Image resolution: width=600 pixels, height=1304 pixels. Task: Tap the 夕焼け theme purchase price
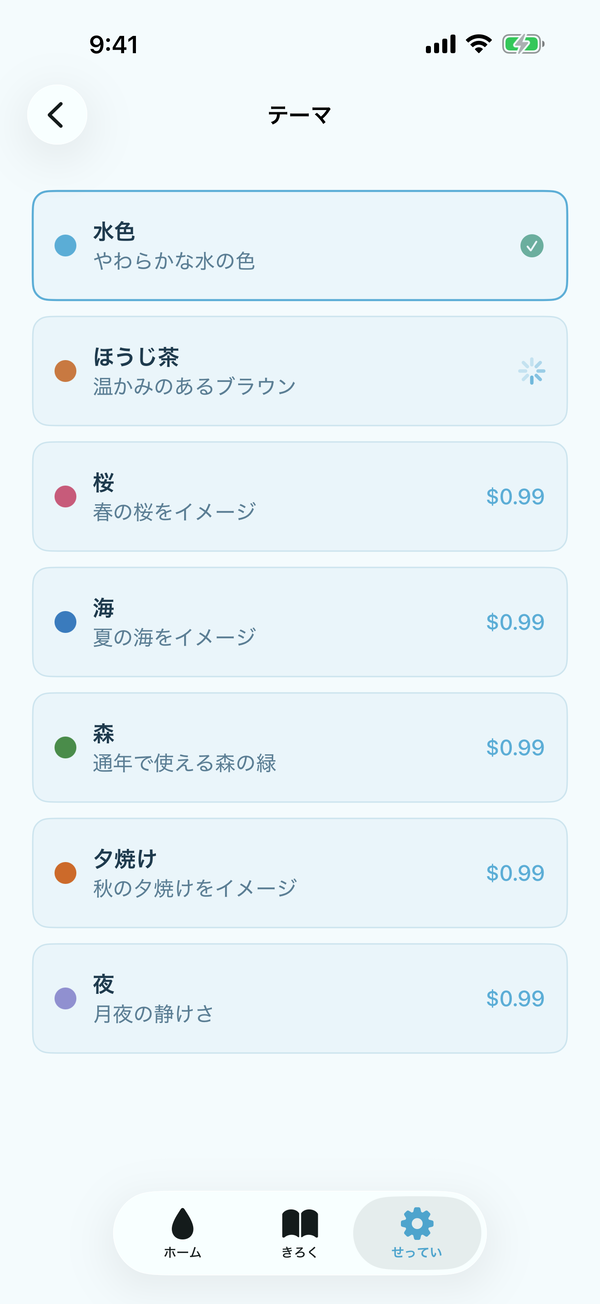517,873
